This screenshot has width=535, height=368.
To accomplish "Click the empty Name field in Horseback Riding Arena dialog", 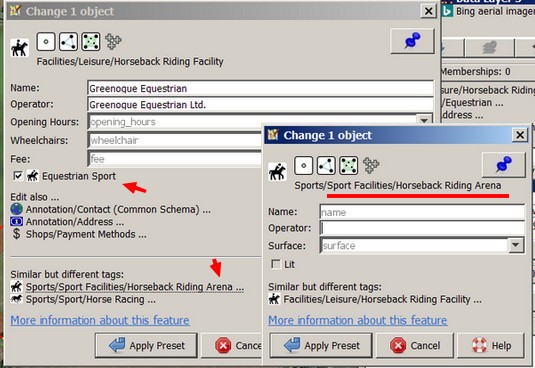I will pos(422,212).
